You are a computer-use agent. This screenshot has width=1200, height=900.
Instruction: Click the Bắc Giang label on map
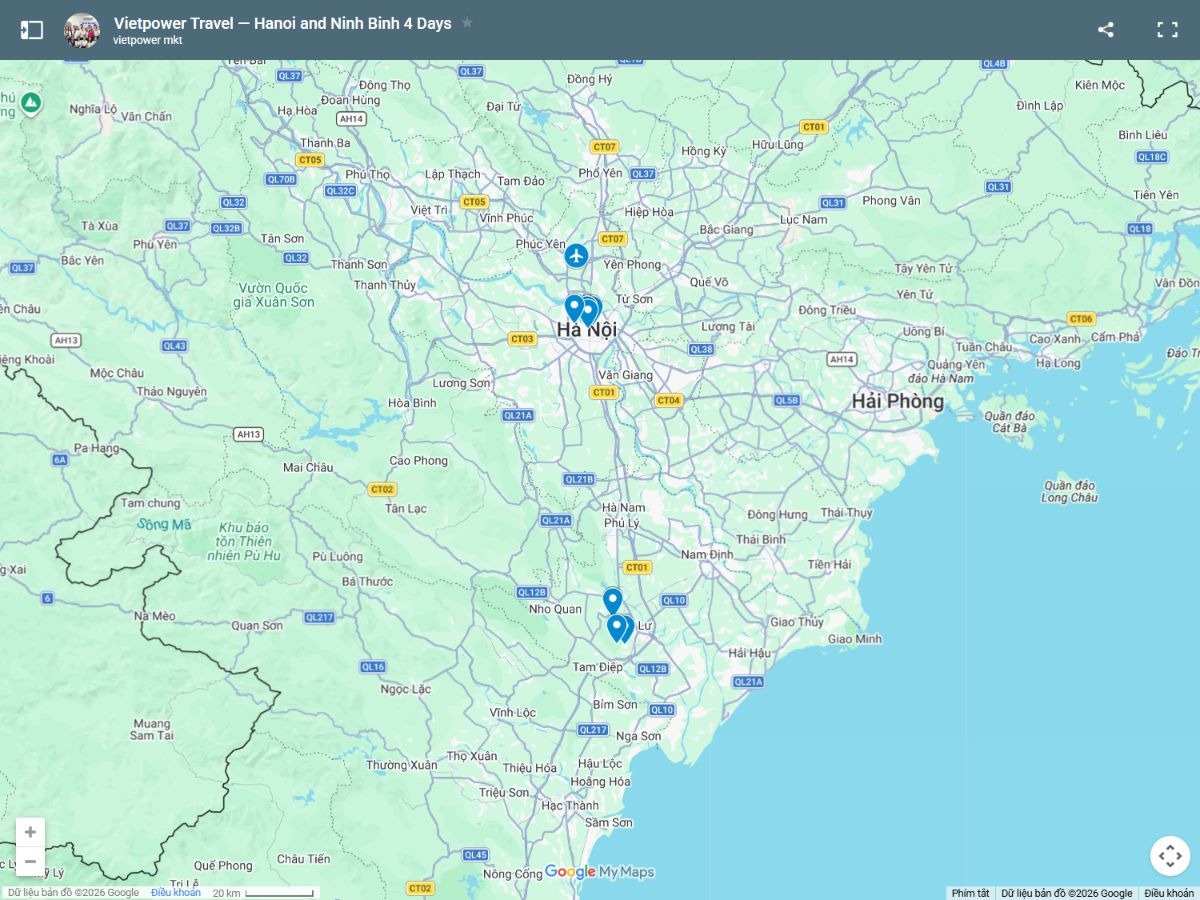727,229
